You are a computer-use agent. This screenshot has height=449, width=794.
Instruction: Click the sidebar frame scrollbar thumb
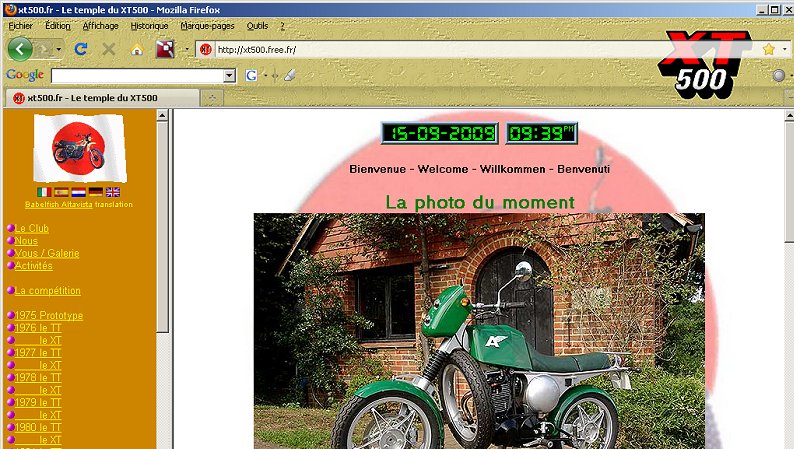tap(162, 227)
